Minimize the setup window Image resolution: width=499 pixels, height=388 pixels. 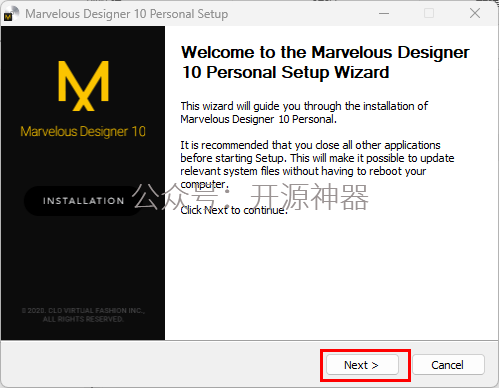[384, 14]
